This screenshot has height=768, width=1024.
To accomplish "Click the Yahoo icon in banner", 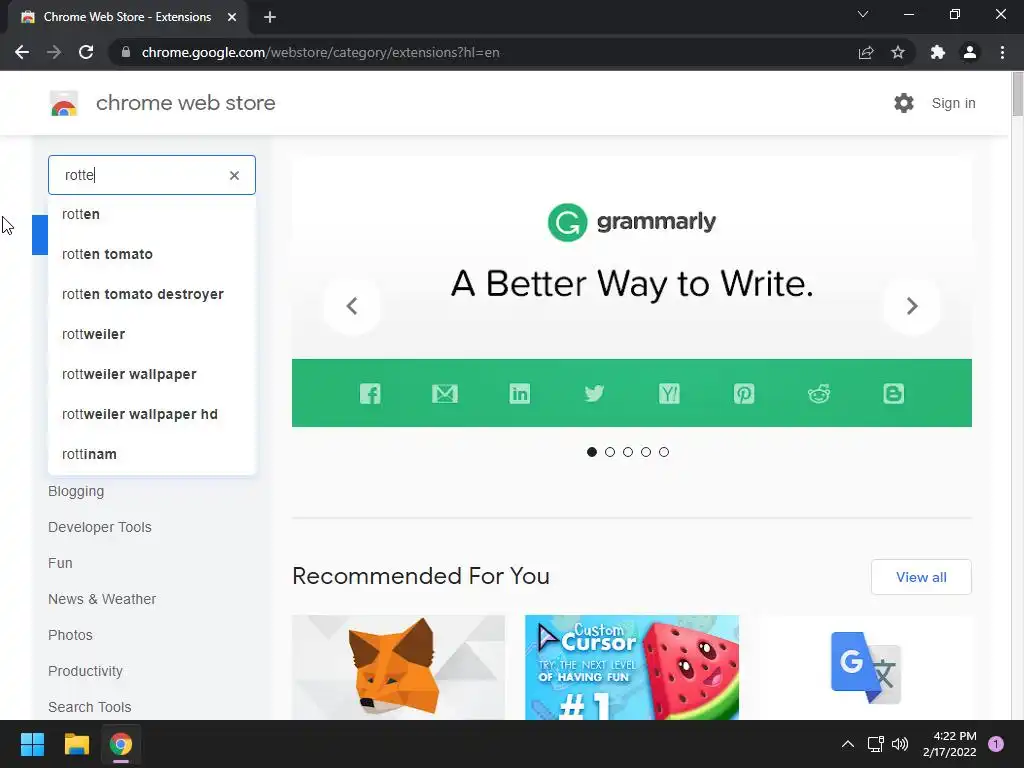I will 669,393.
